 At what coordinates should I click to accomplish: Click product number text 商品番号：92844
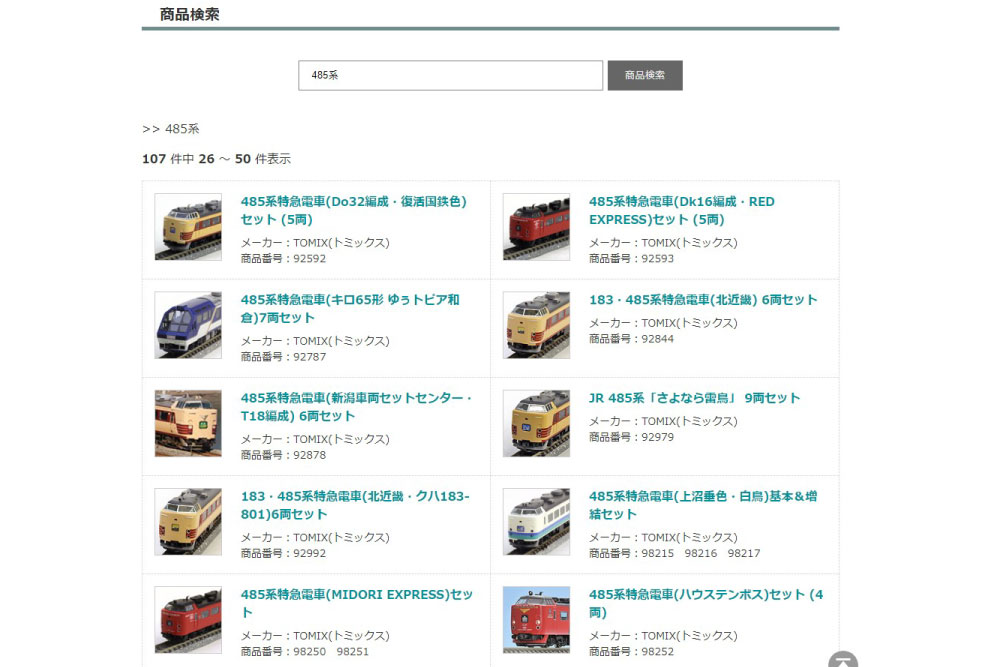631,339
